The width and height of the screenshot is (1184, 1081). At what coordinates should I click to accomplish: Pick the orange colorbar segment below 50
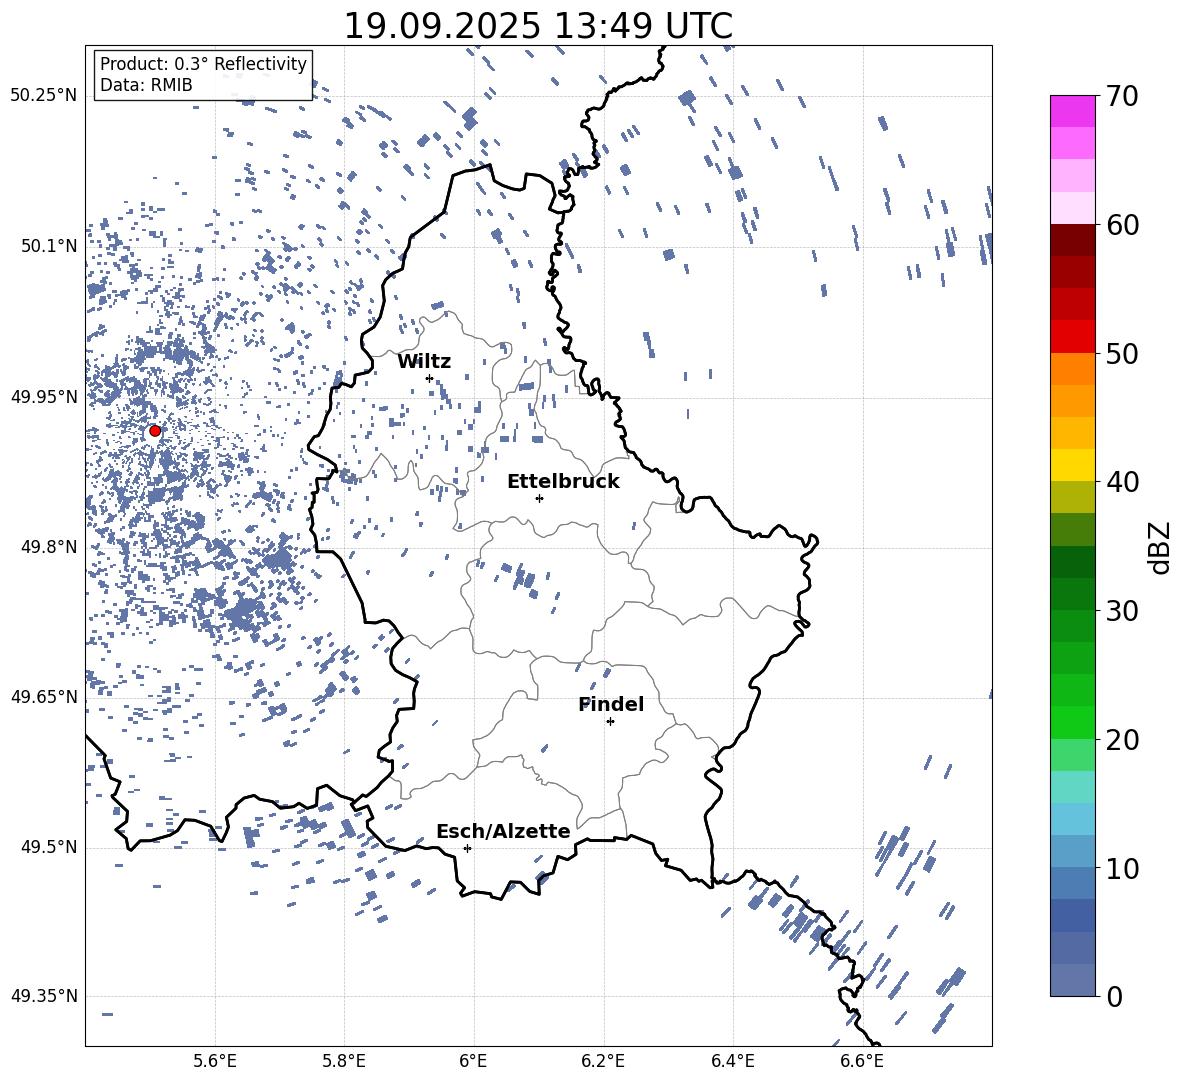tap(1073, 369)
